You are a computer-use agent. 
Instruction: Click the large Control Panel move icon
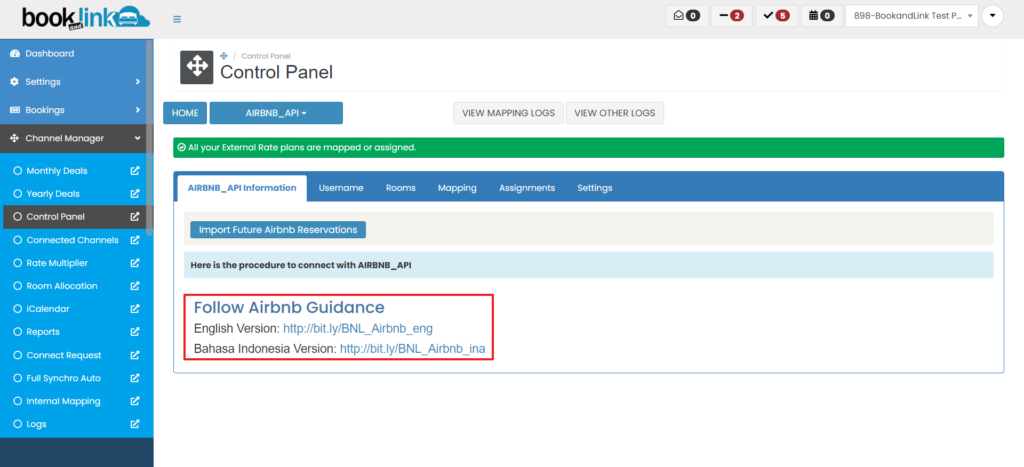(x=197, y=67)
